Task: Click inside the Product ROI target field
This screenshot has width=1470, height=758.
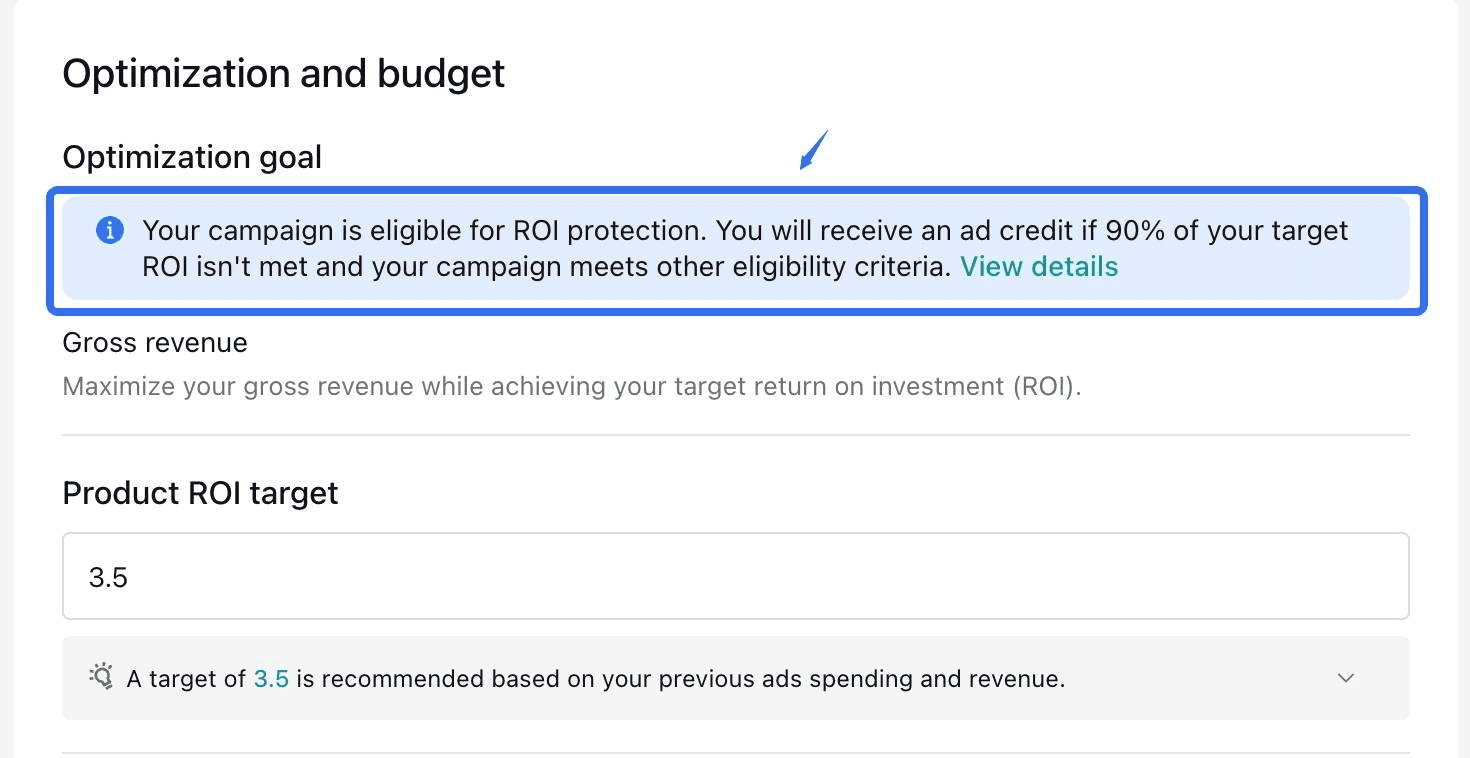Action: (735, 576)
